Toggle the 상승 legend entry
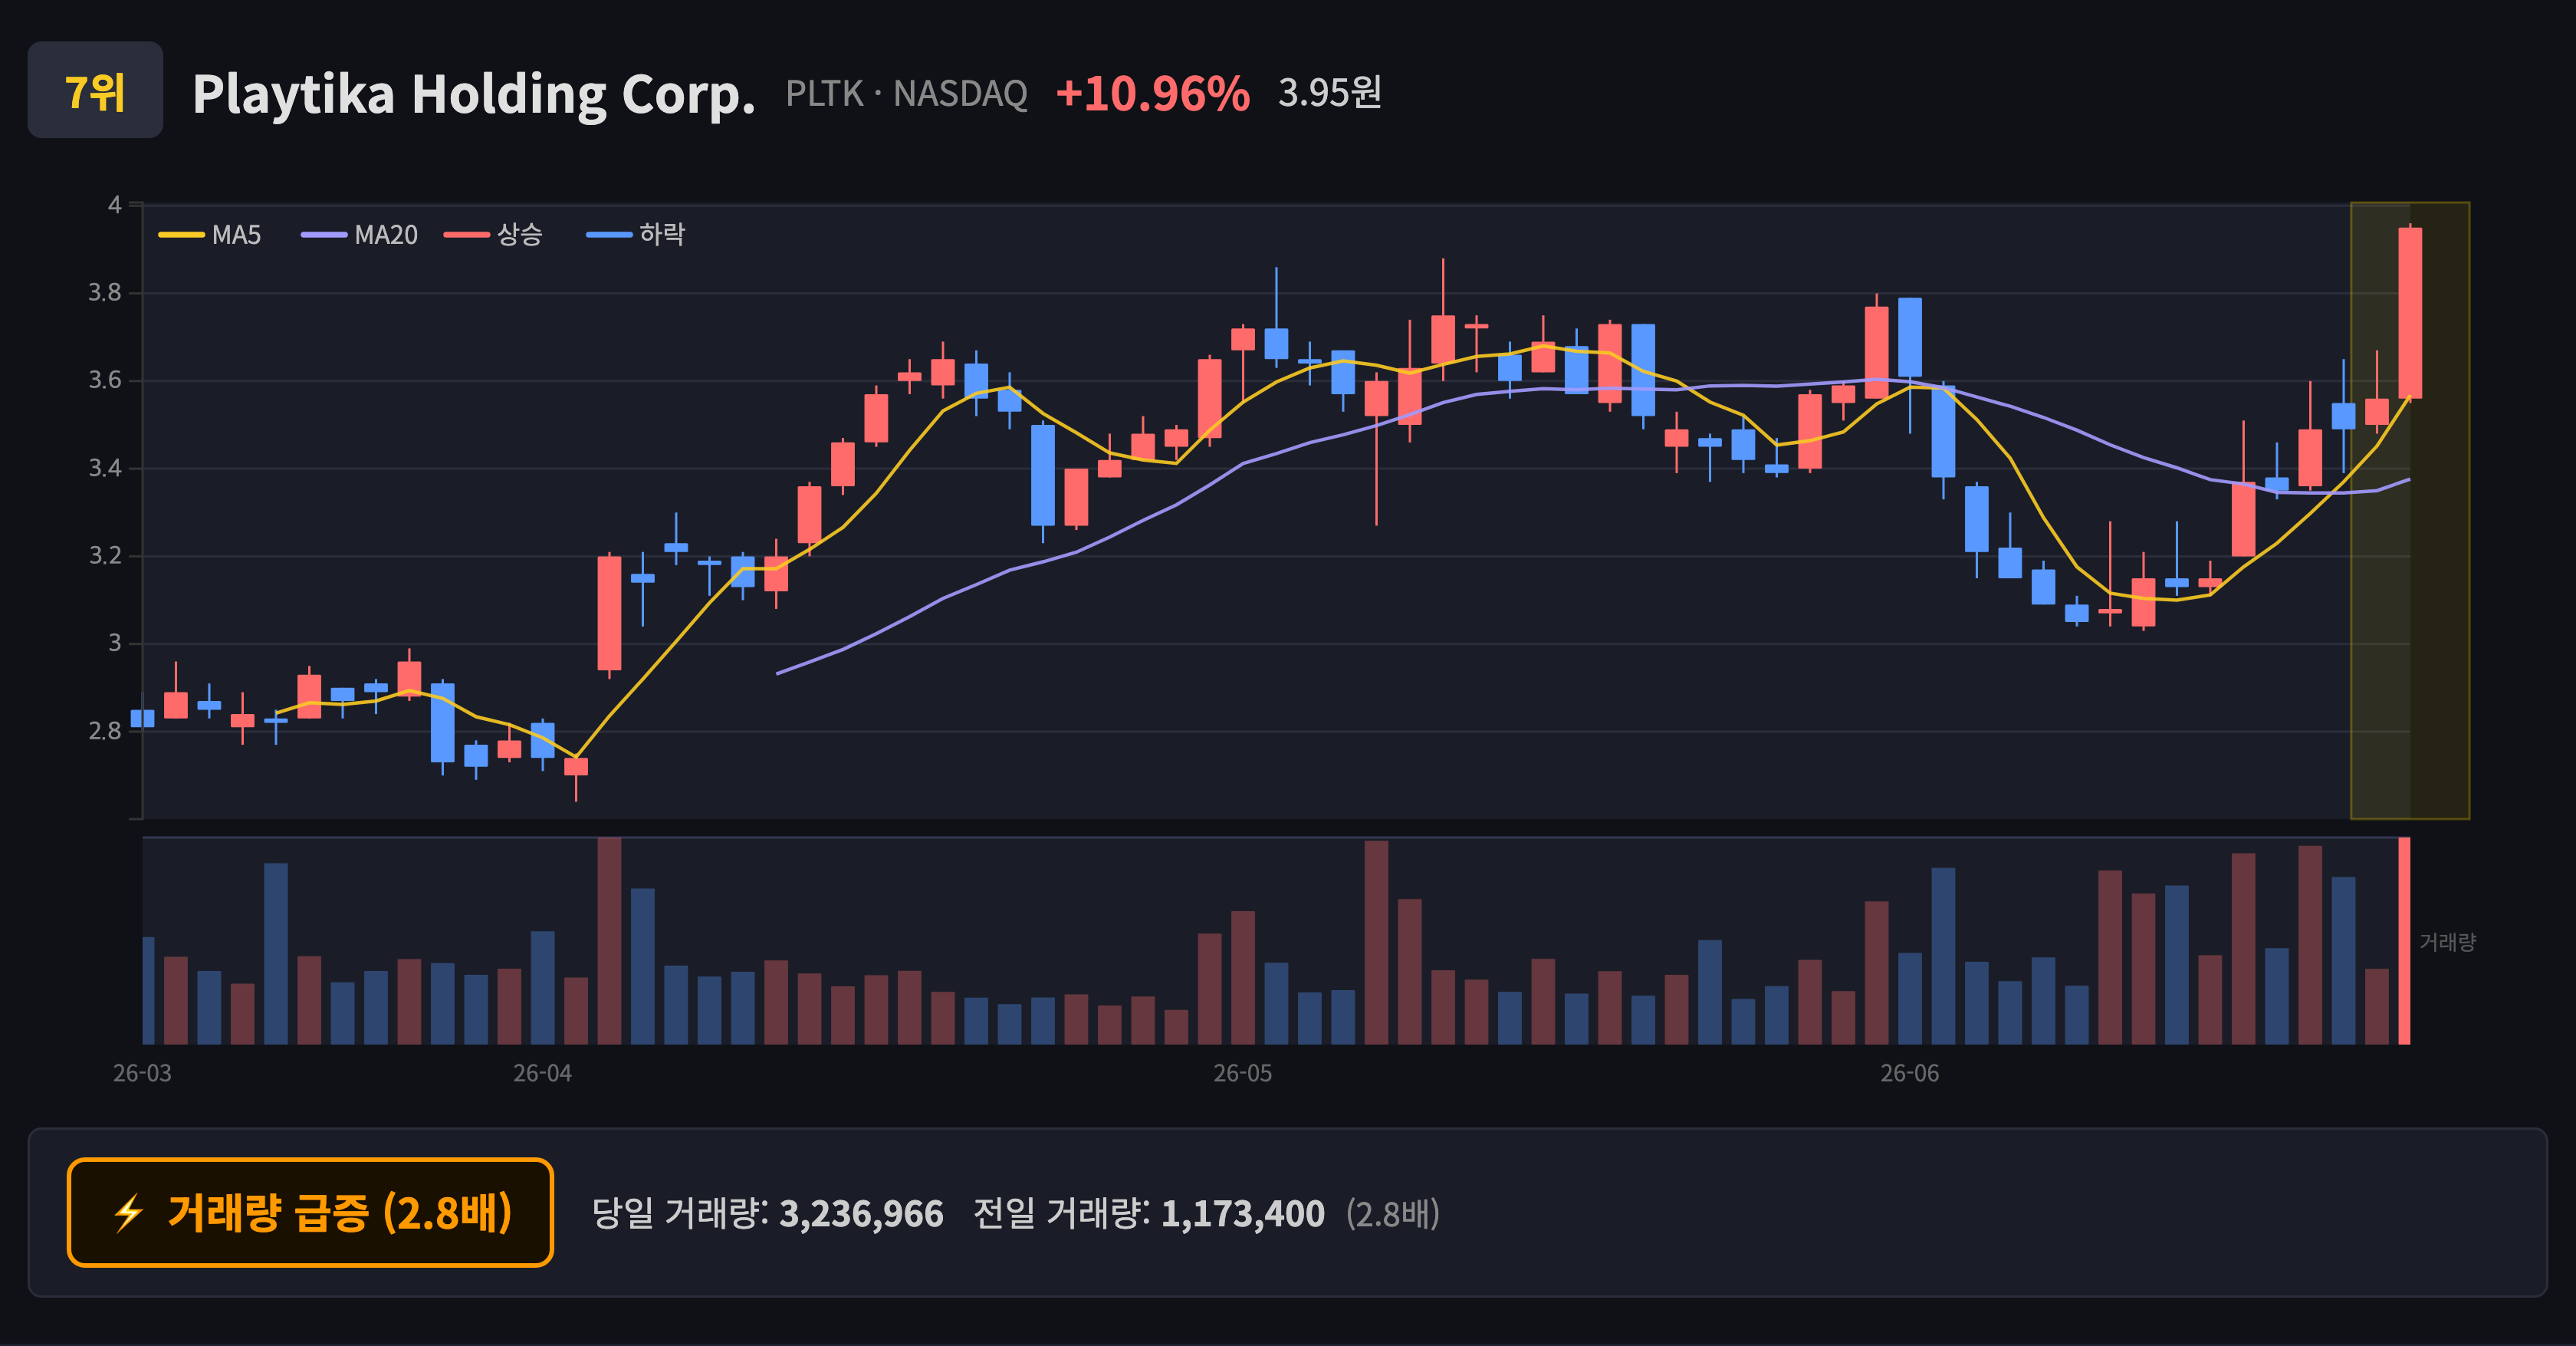Screen dimensions: 2576x1346 tap(494, 235)
